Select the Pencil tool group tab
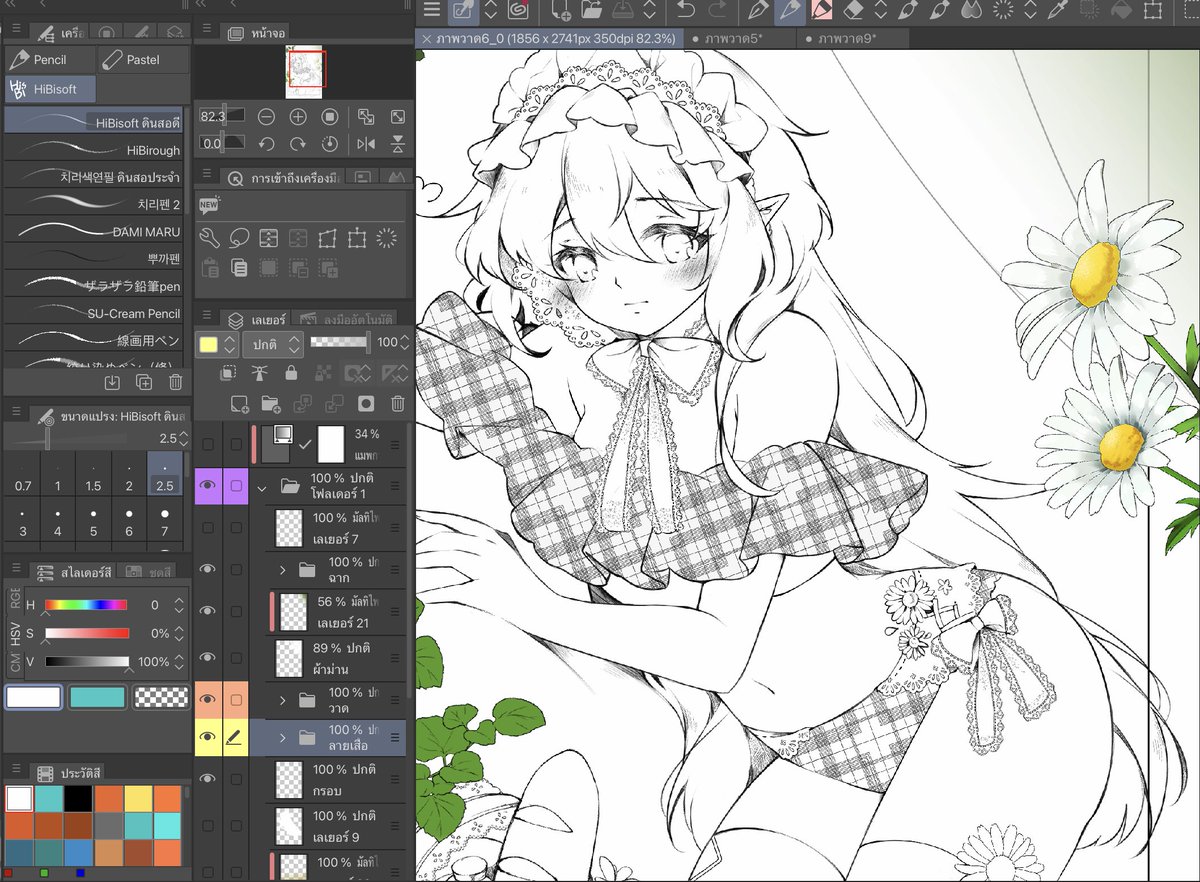Image resolution: width=1200 pixels, height=882 pixels. coord(50,59)
